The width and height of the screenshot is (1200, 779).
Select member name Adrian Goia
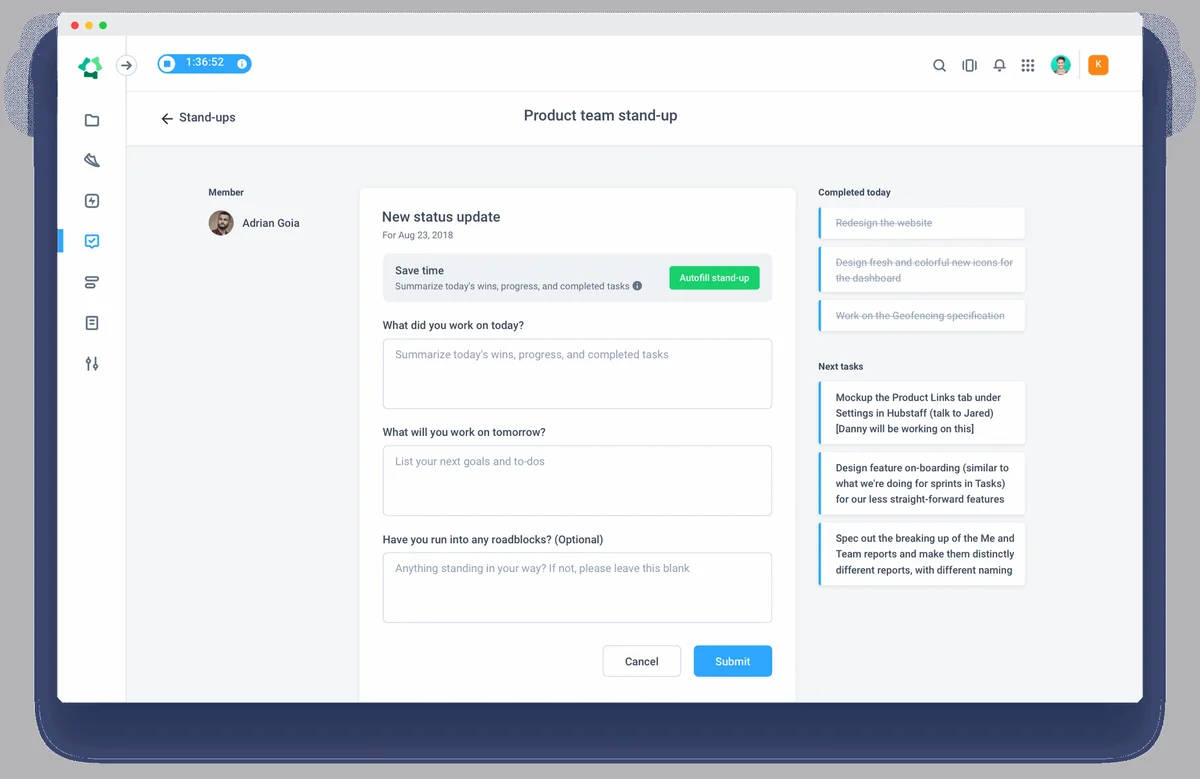tap(271, 223)
